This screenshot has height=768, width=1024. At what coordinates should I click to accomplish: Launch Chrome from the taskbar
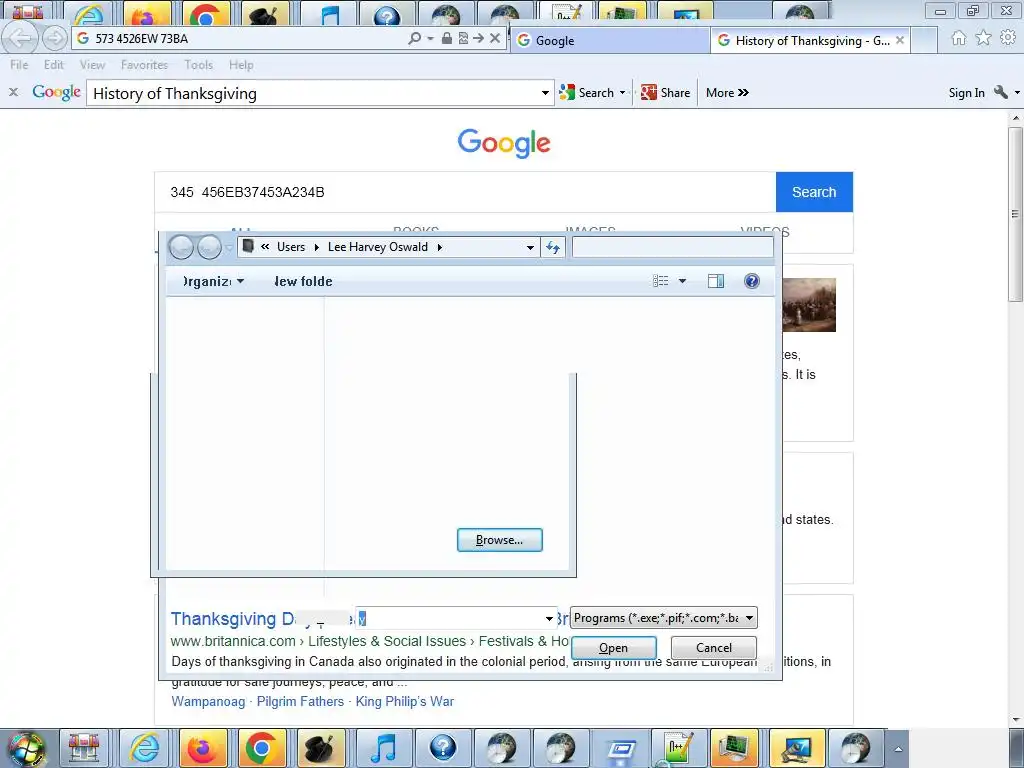[x=261, y=748]
